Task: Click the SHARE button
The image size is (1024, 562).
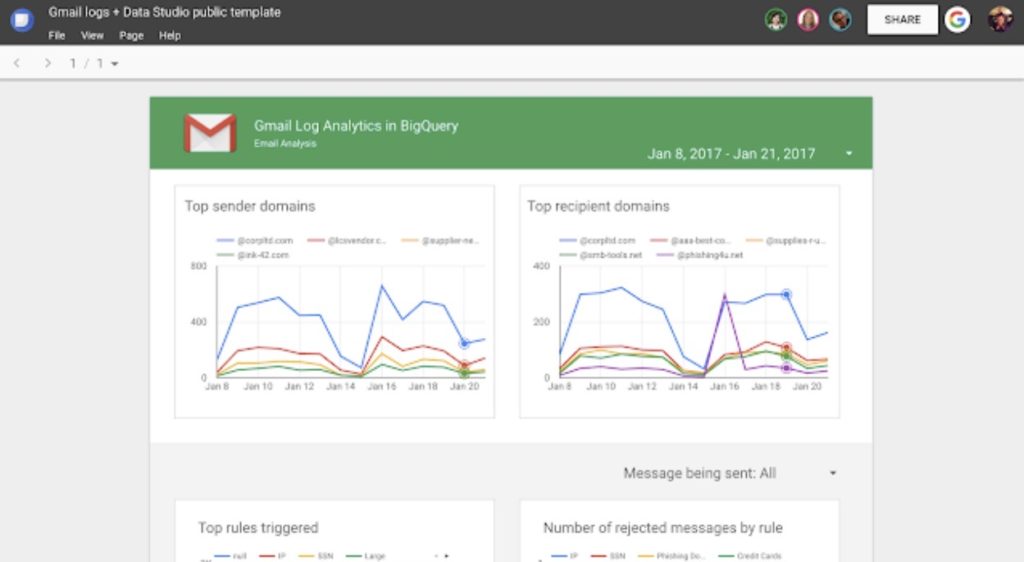Action: [x=903, y=20]
